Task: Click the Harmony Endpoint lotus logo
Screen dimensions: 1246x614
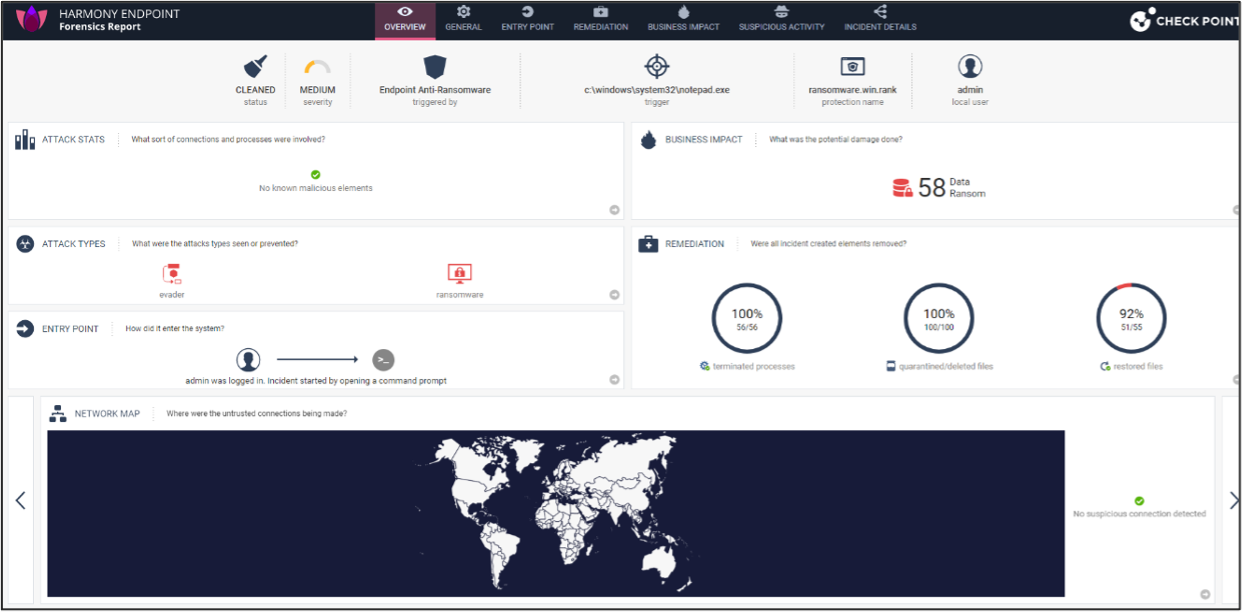Action: click(x=33, y=19)
